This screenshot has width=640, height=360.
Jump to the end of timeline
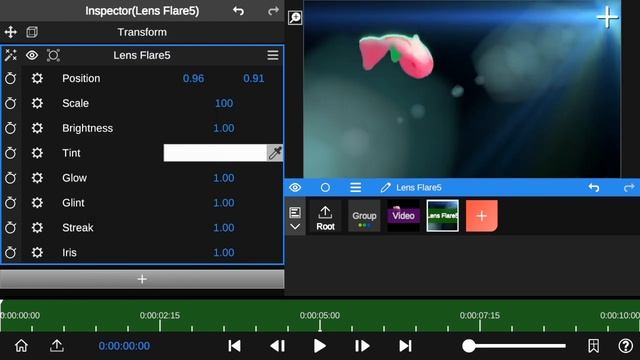click(x=405, y=346)
